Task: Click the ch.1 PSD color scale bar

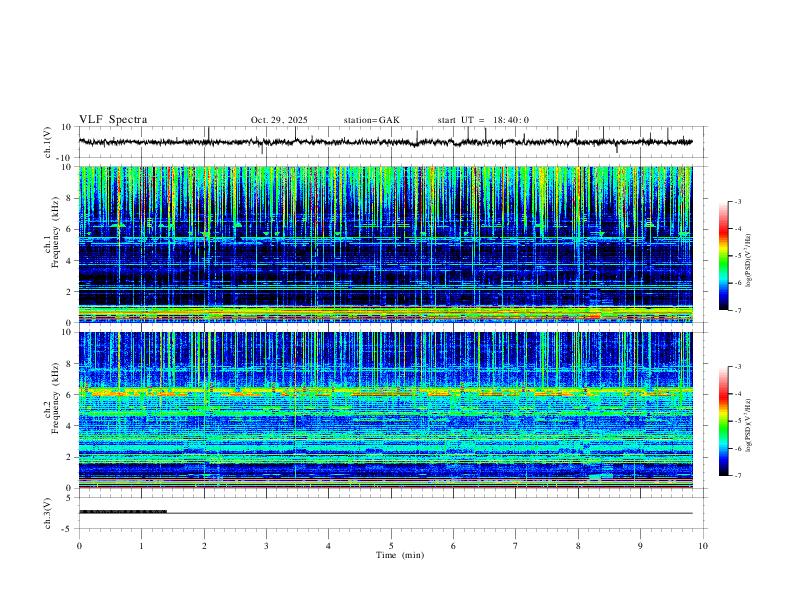Action: click(723, 256)
